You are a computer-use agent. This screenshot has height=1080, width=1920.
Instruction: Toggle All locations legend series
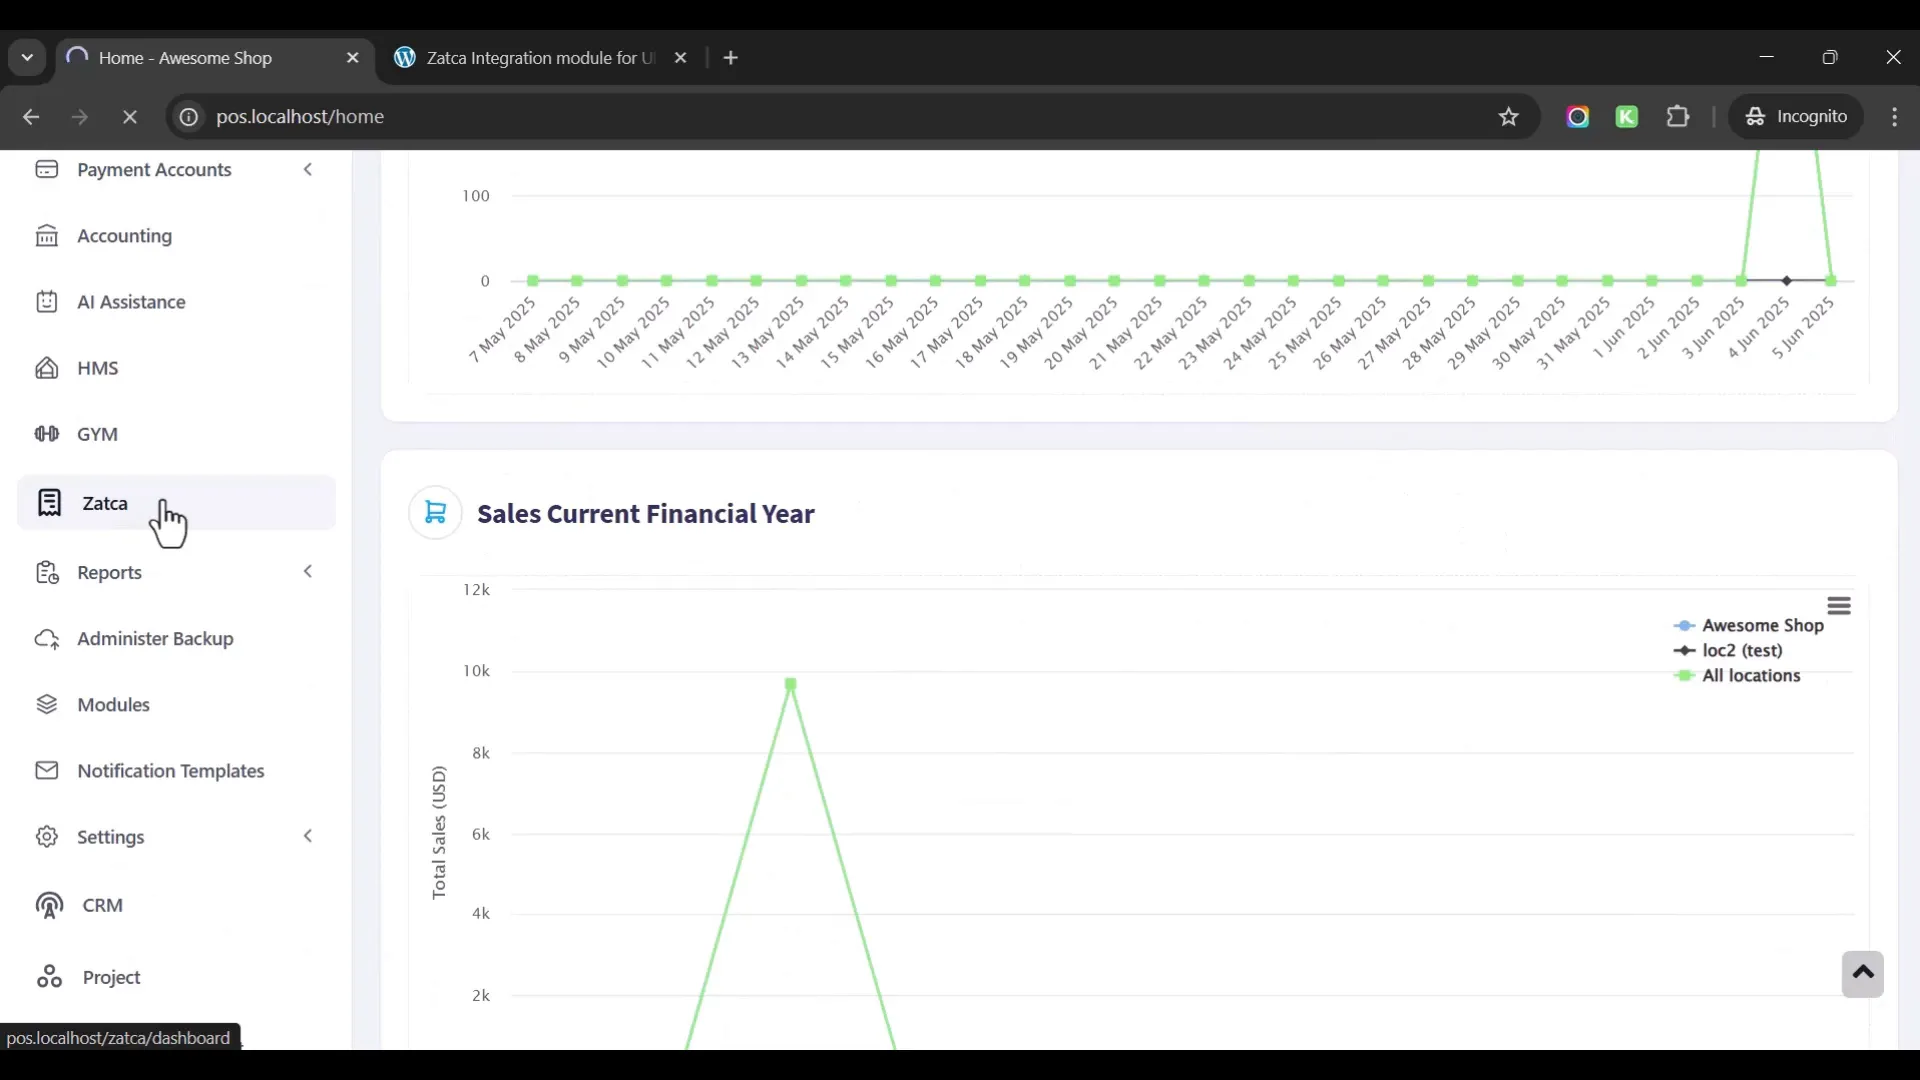(1750, 676)
